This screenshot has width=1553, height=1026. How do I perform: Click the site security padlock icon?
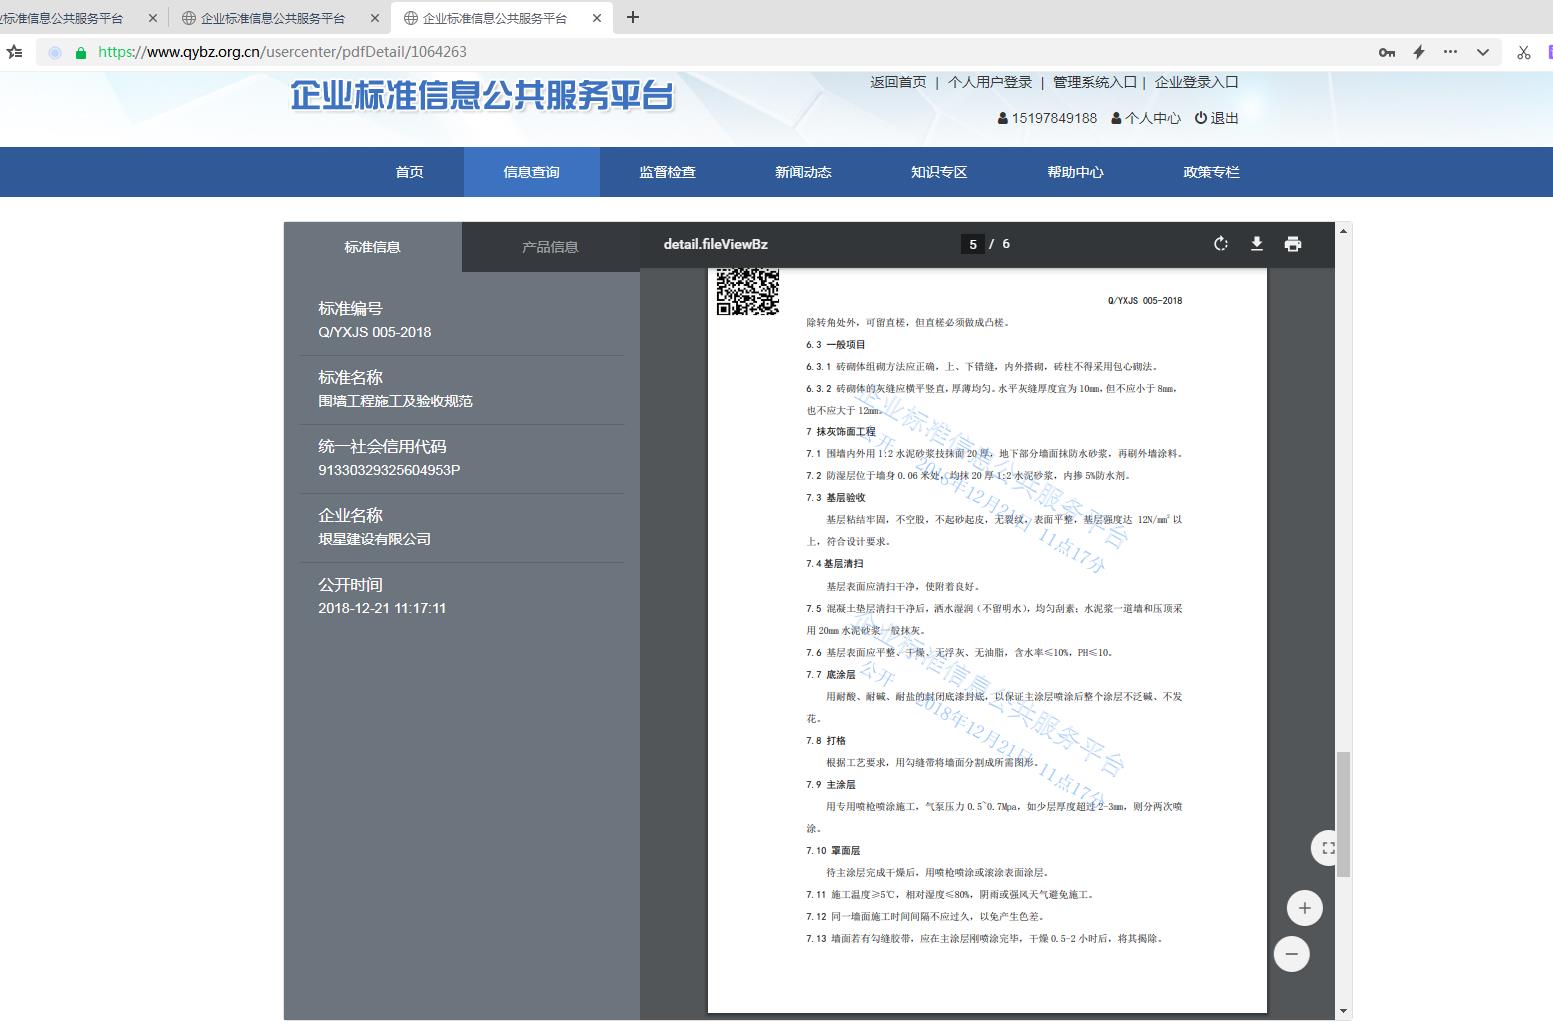tap(81, 52)
